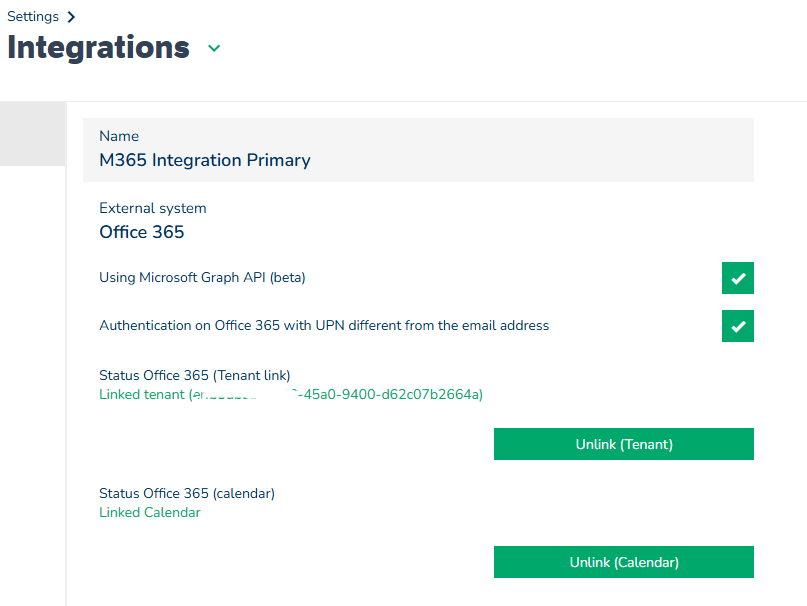Click the Using Microsoft Graph API label text
Screen dimensions: 807x606
coord(202,277)
